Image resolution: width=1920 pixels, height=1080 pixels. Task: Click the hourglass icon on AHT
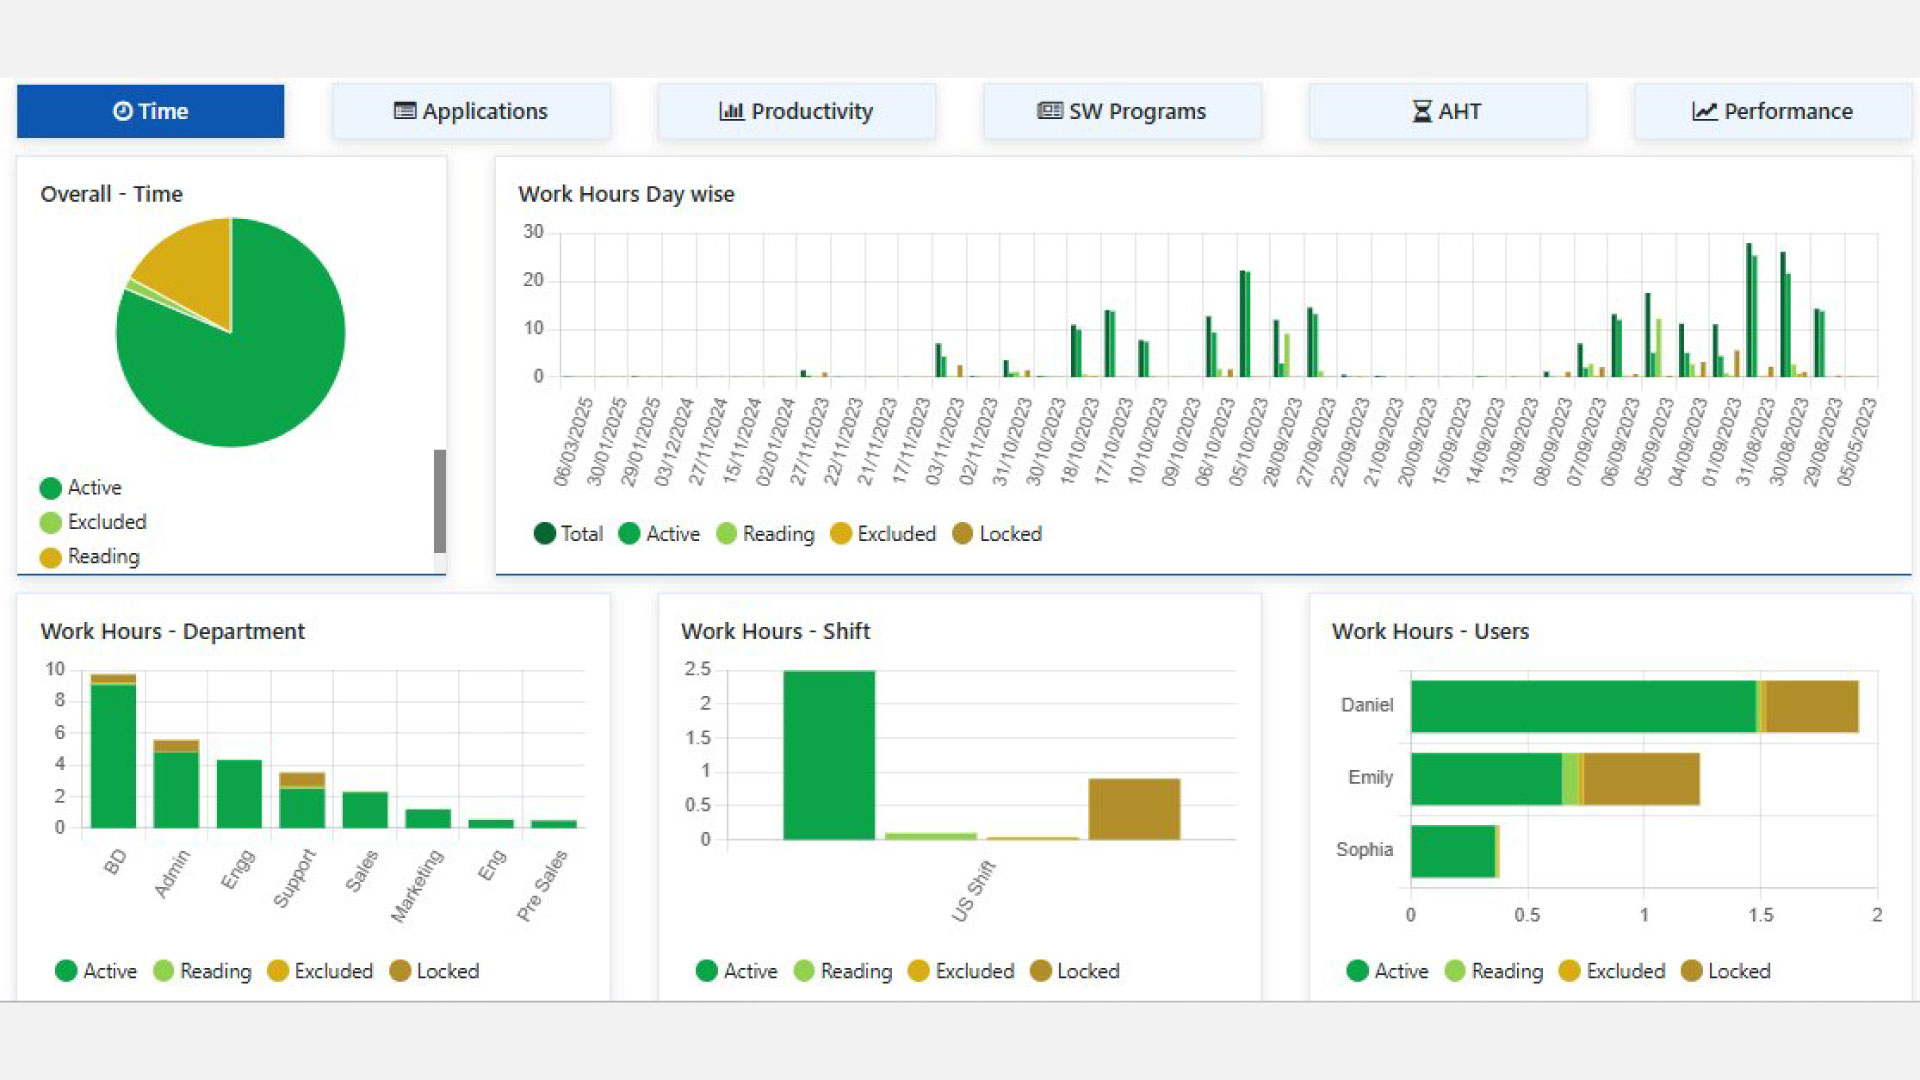coord(1421,111)
